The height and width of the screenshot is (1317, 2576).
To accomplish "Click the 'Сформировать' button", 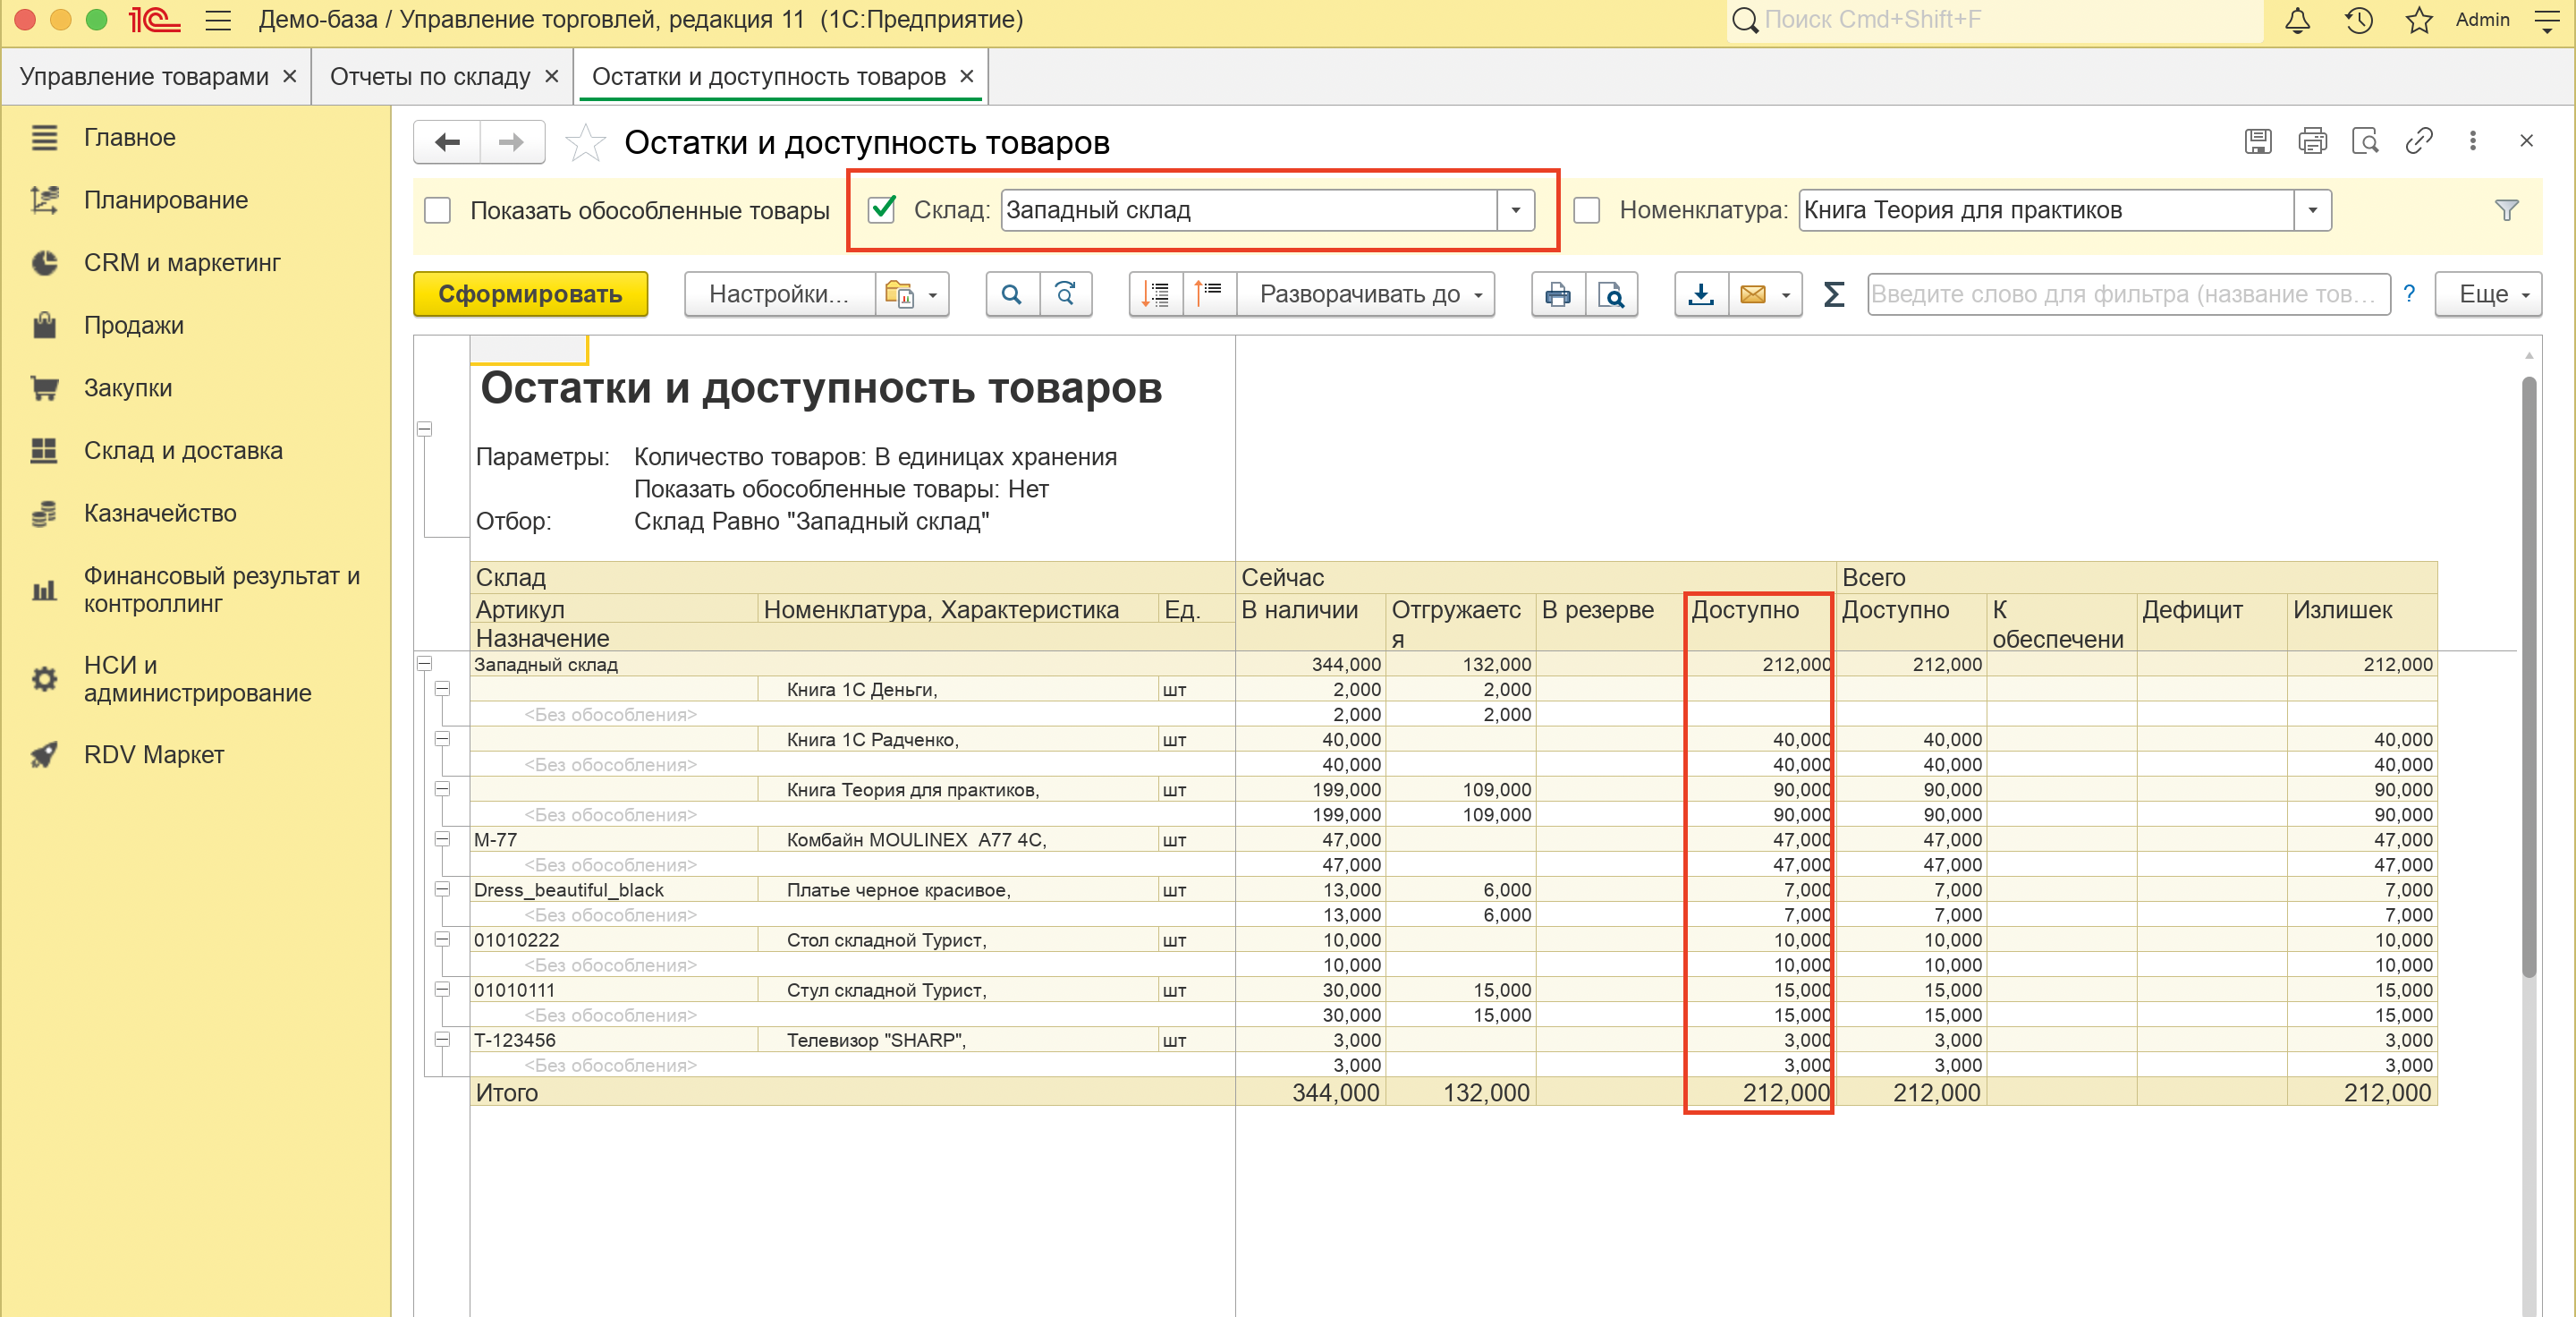I will click(530, 294).
